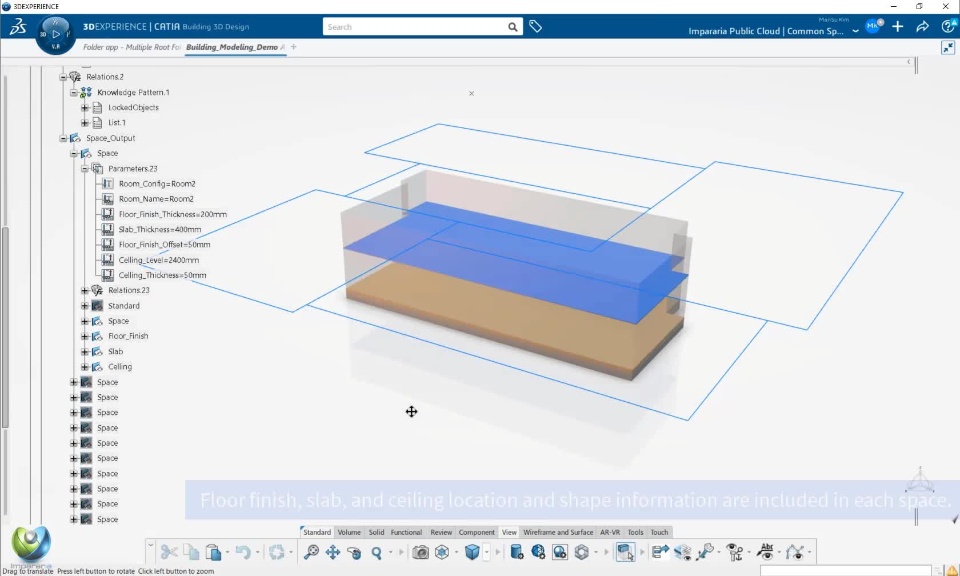Switch to the Solid toolbar tab

(377, 533)
